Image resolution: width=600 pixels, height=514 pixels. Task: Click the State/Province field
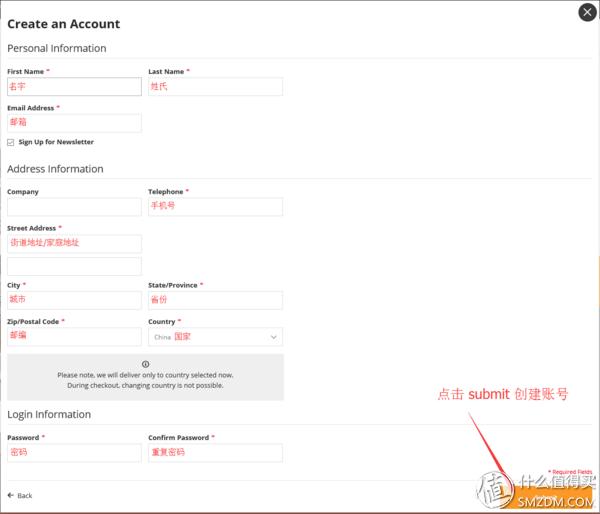click(x=215, y=300)
